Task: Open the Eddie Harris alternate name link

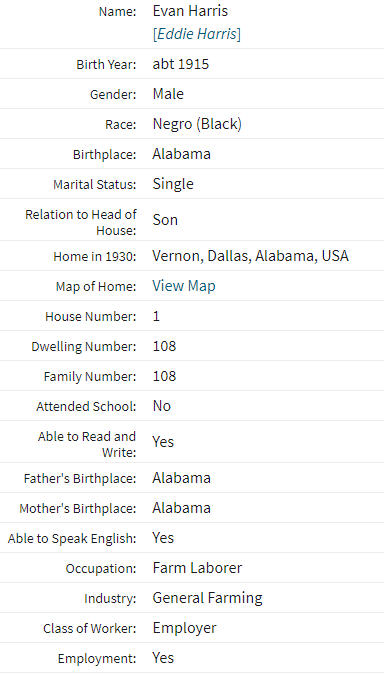Action: click(197, 34)
